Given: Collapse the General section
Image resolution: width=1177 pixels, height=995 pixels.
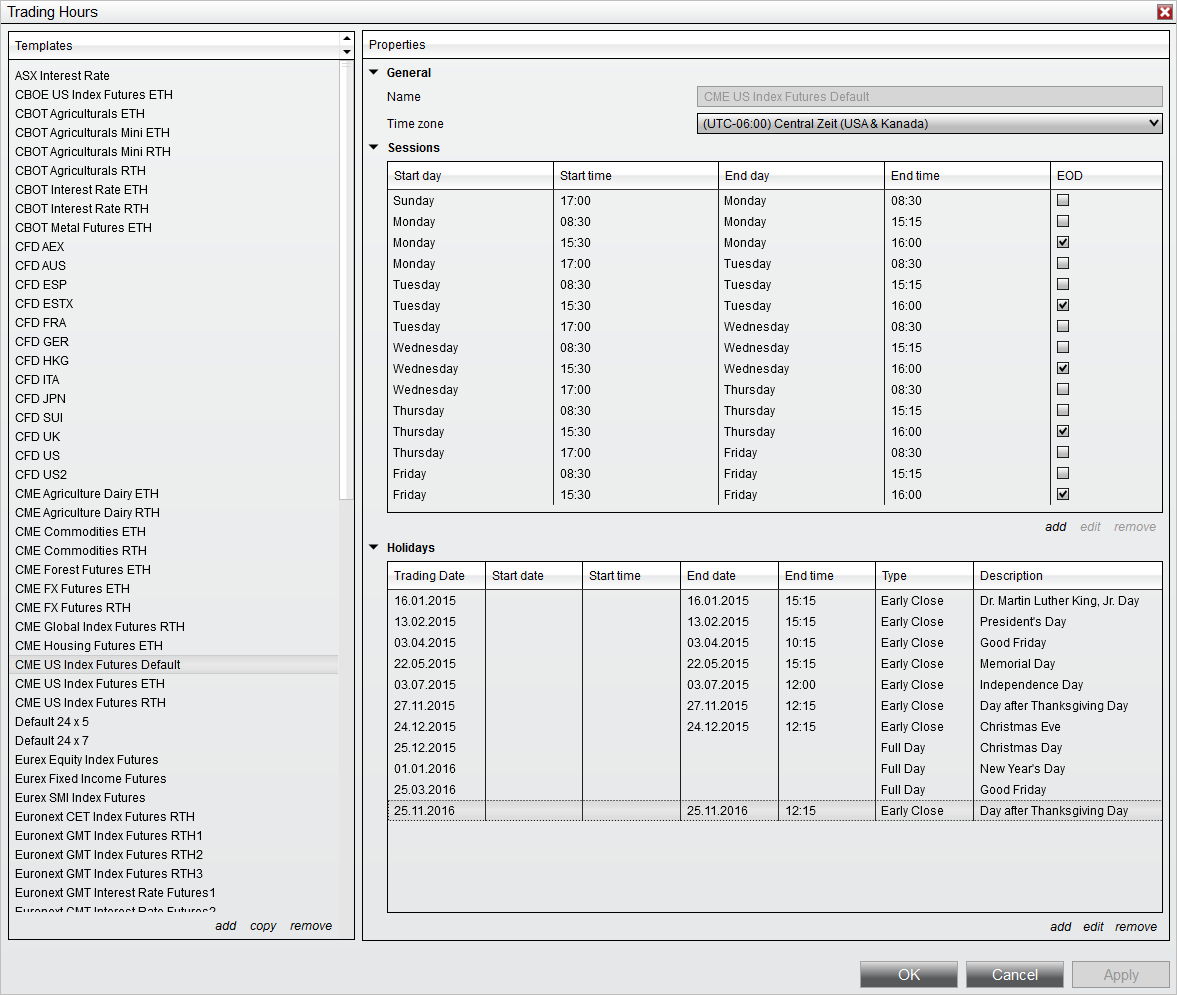Looking at the screenshot, I should 374,73.
